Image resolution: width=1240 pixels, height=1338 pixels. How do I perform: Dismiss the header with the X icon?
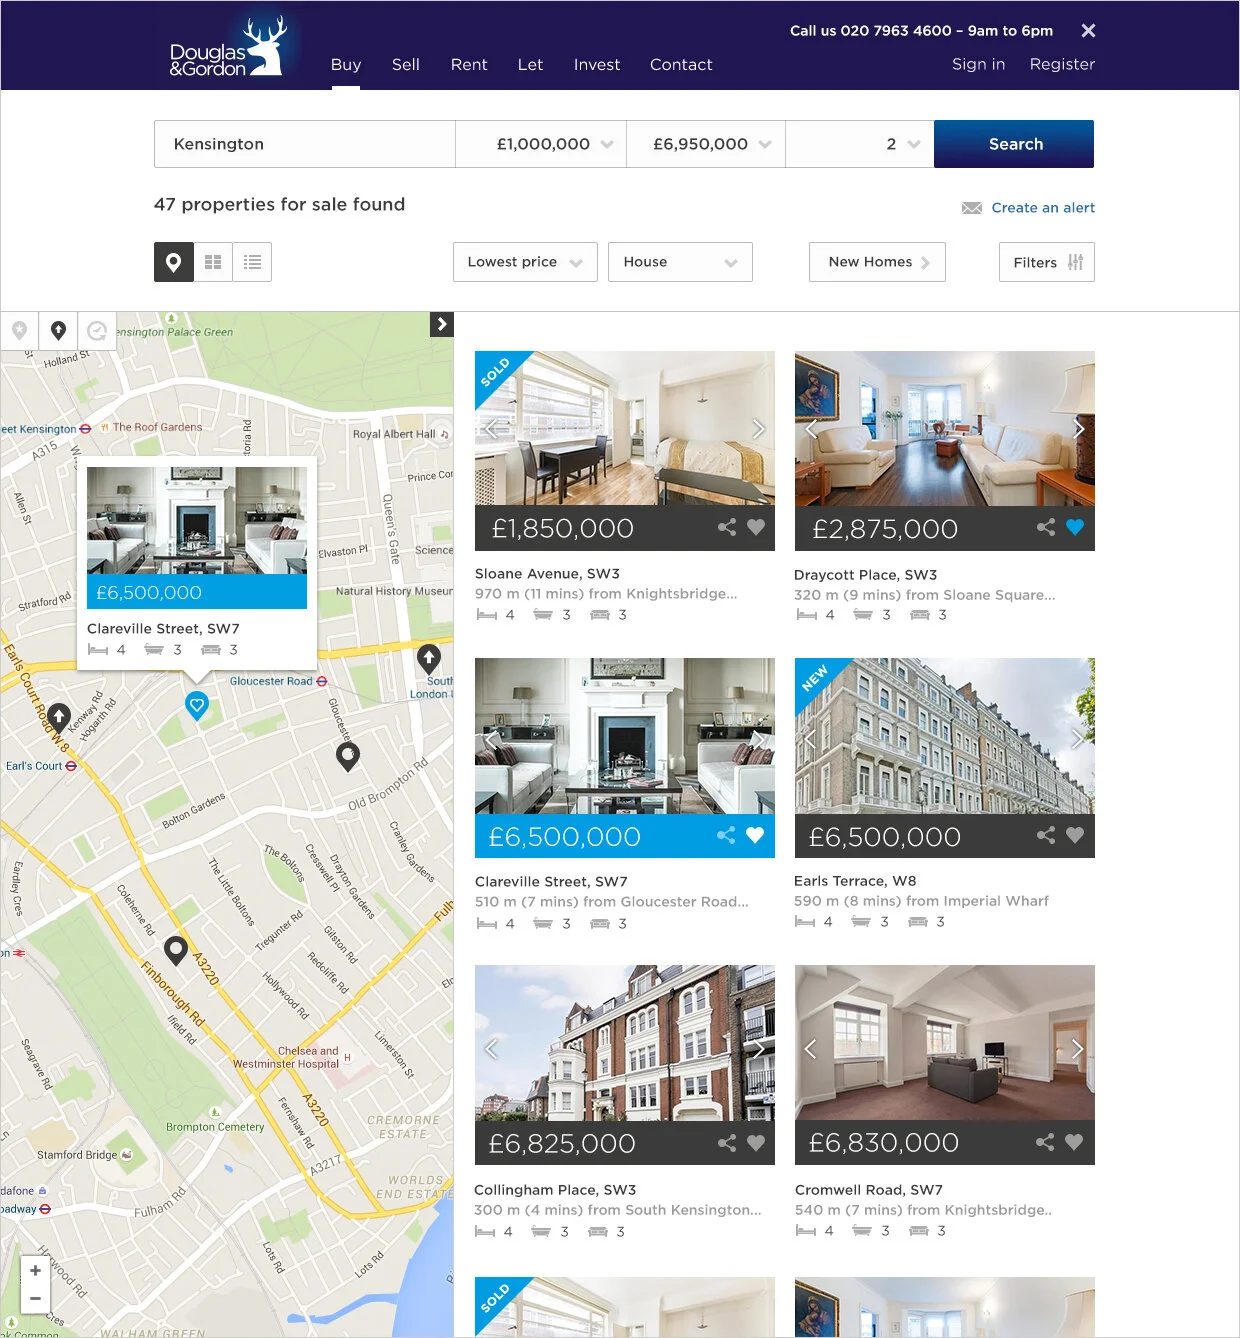pyautogui.click(x=1088, y=31)
